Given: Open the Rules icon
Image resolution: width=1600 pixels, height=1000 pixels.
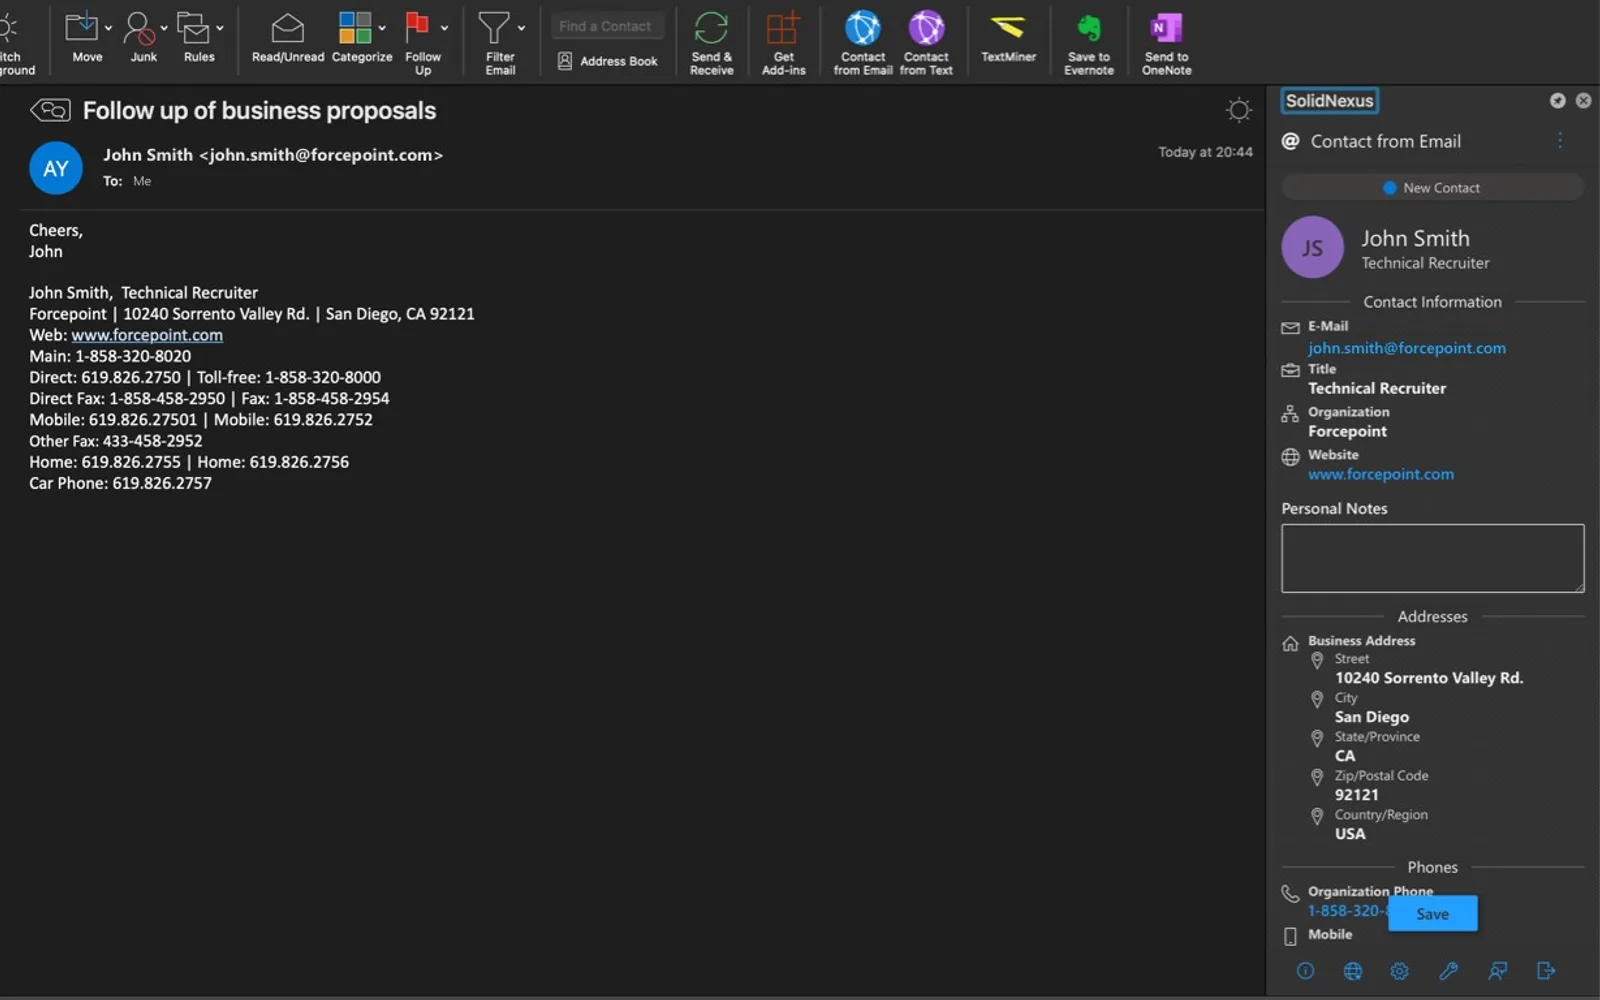Looking at the screenshot, I should [194, 27].
